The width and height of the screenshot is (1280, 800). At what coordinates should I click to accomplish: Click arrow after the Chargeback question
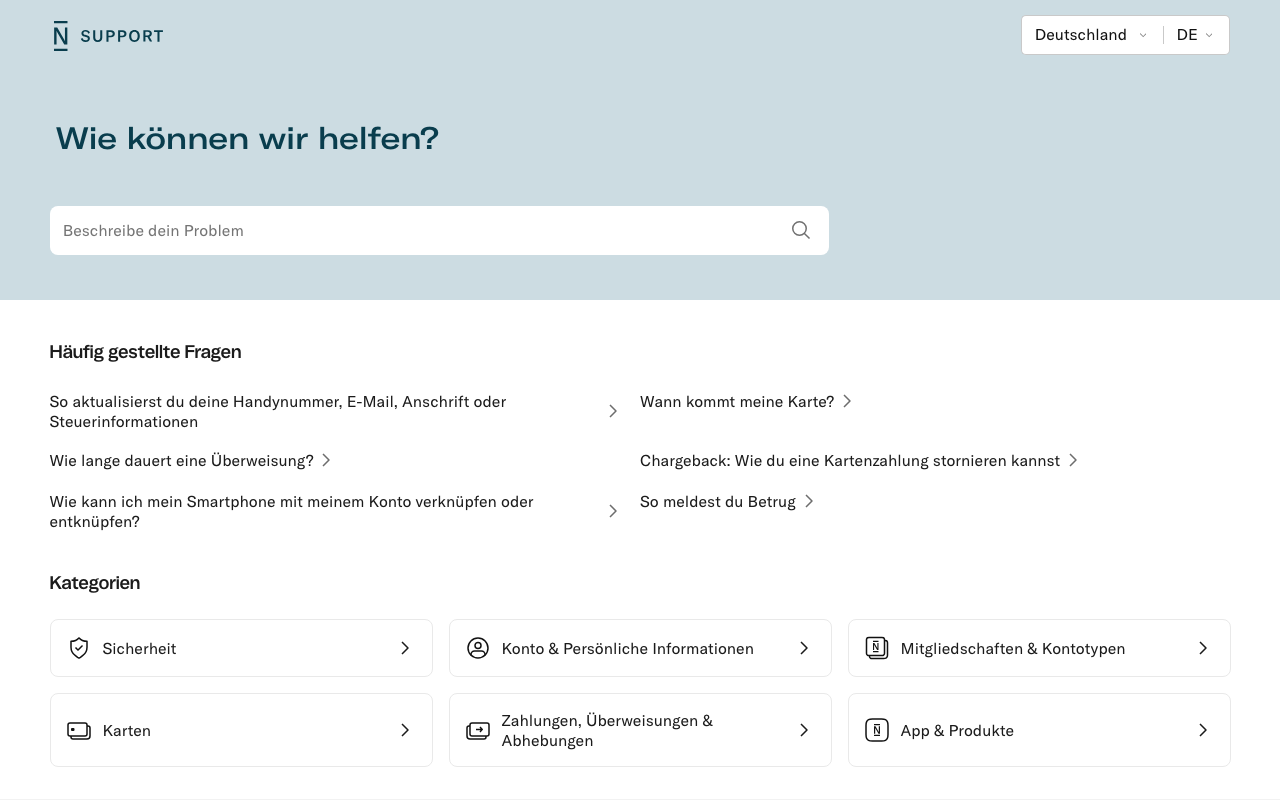point(1073,460)
